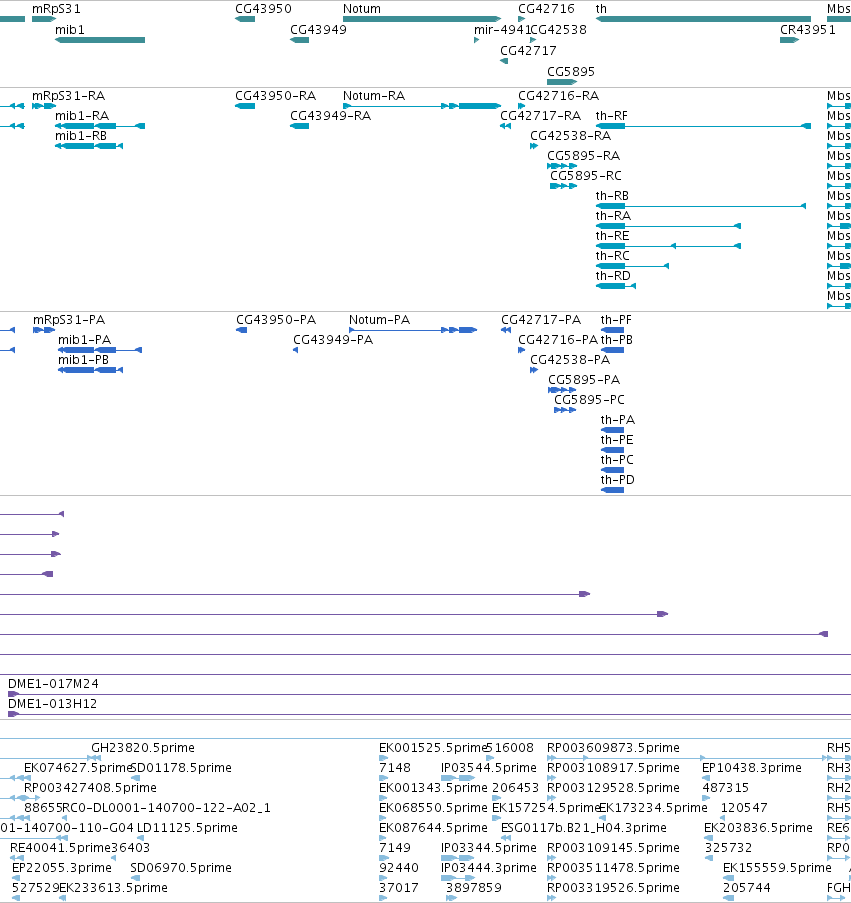
Task: Select the CG43950 gene label
Action: 263,9
